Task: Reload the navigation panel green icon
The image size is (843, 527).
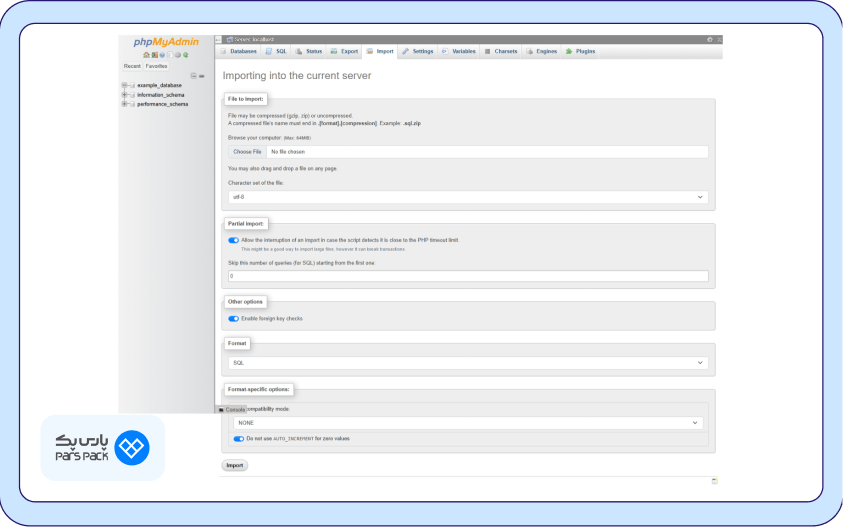Action: pyautogui.click(x=185, y=55)
